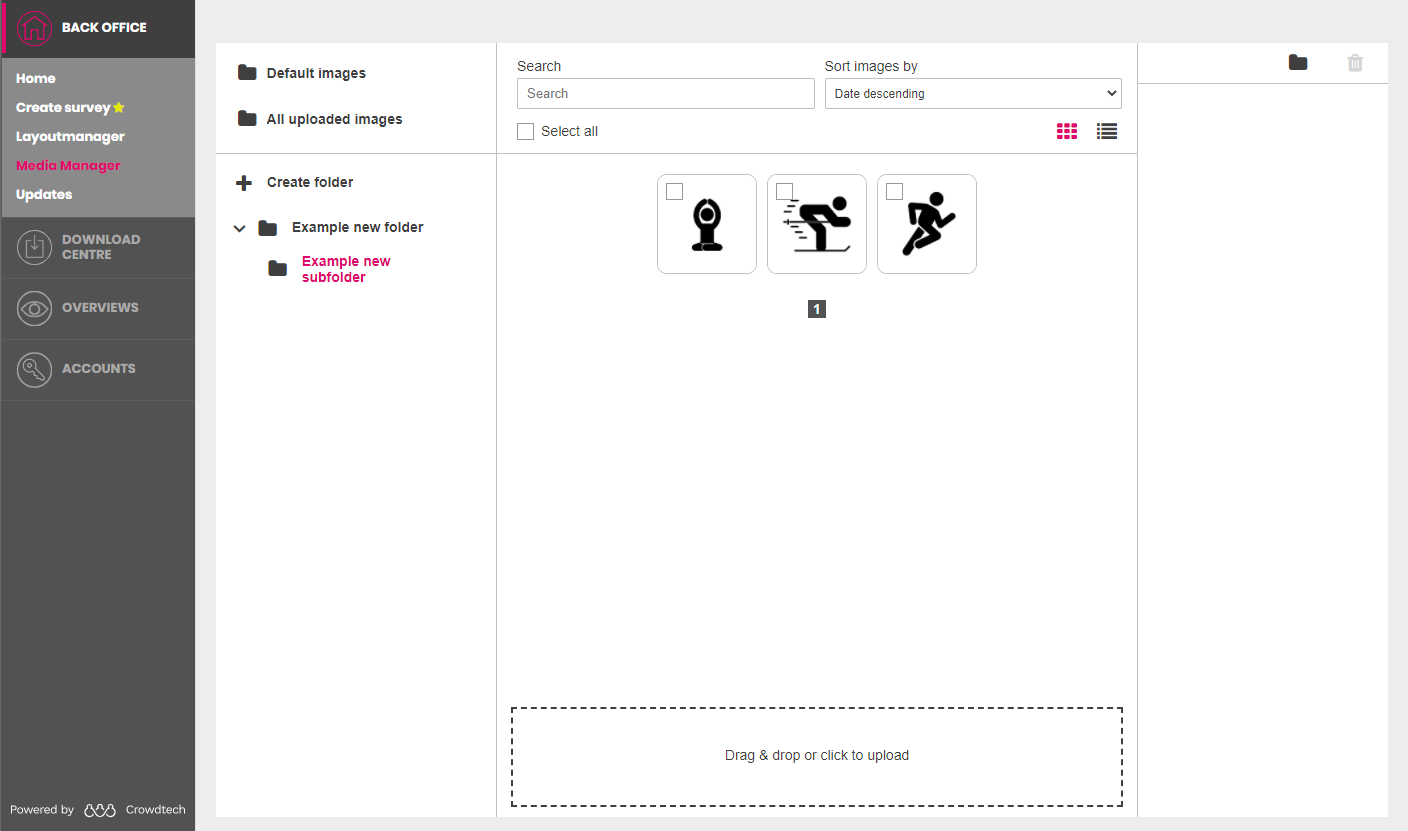The height and width of the screenshot is (831, 1408).
Task: Select Example new folder
Action: click(x=358, y=227)
